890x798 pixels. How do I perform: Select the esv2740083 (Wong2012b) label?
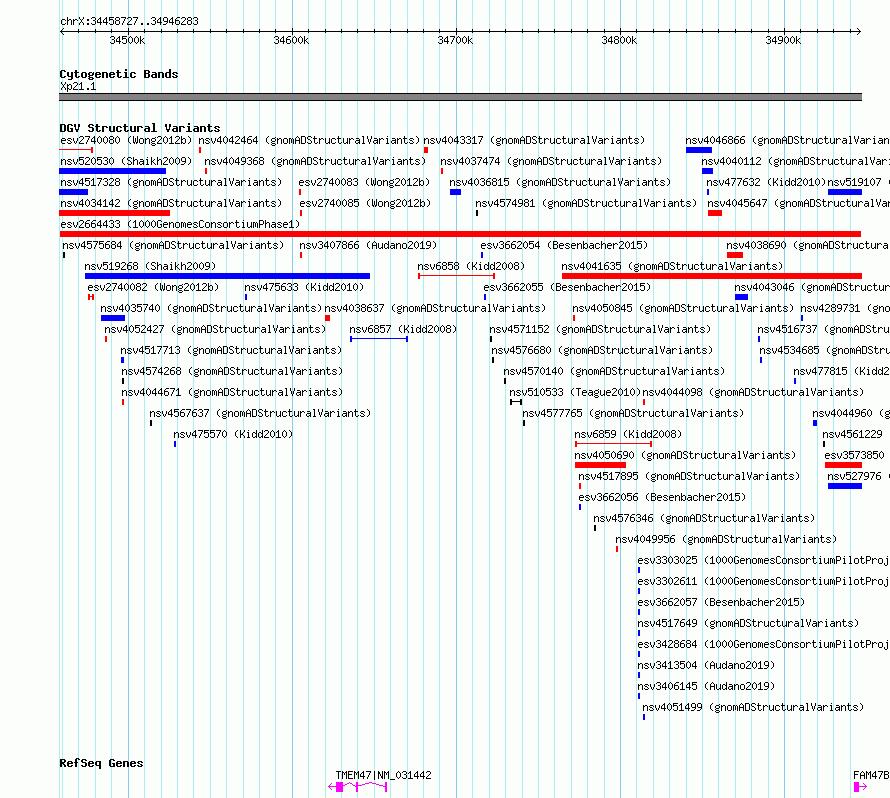click(x=364, y=182)
